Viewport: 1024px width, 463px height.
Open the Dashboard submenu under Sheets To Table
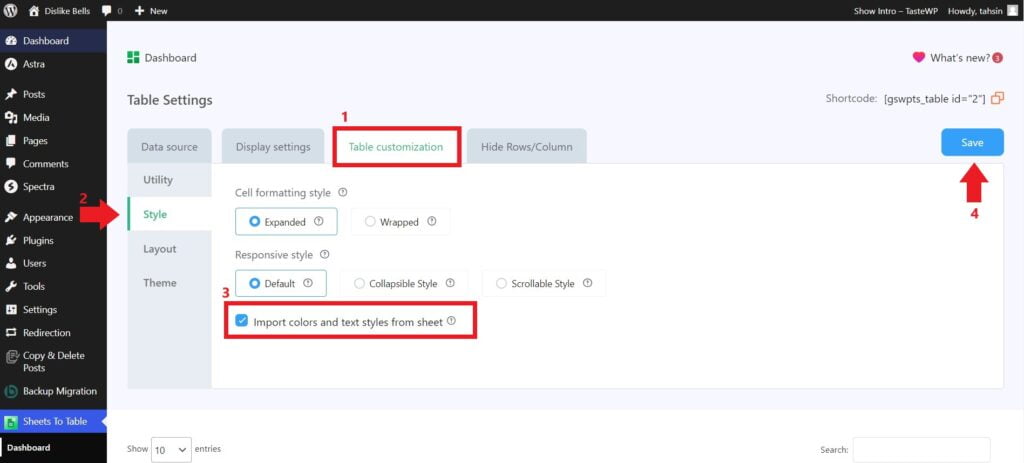tap(29, 447)
